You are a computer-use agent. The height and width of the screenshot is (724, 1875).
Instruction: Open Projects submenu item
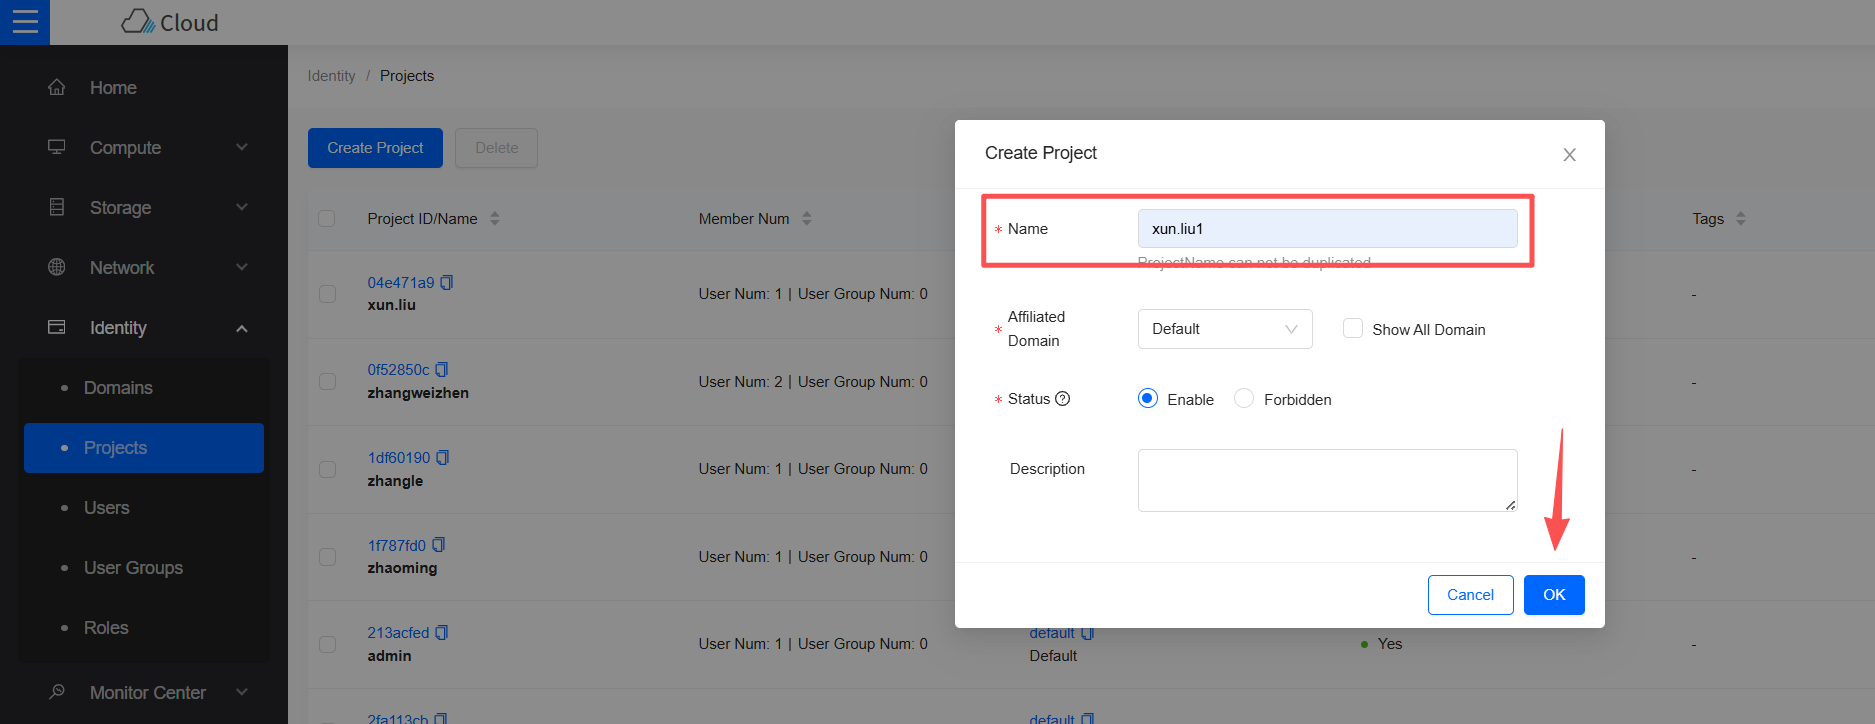(144, 448)
